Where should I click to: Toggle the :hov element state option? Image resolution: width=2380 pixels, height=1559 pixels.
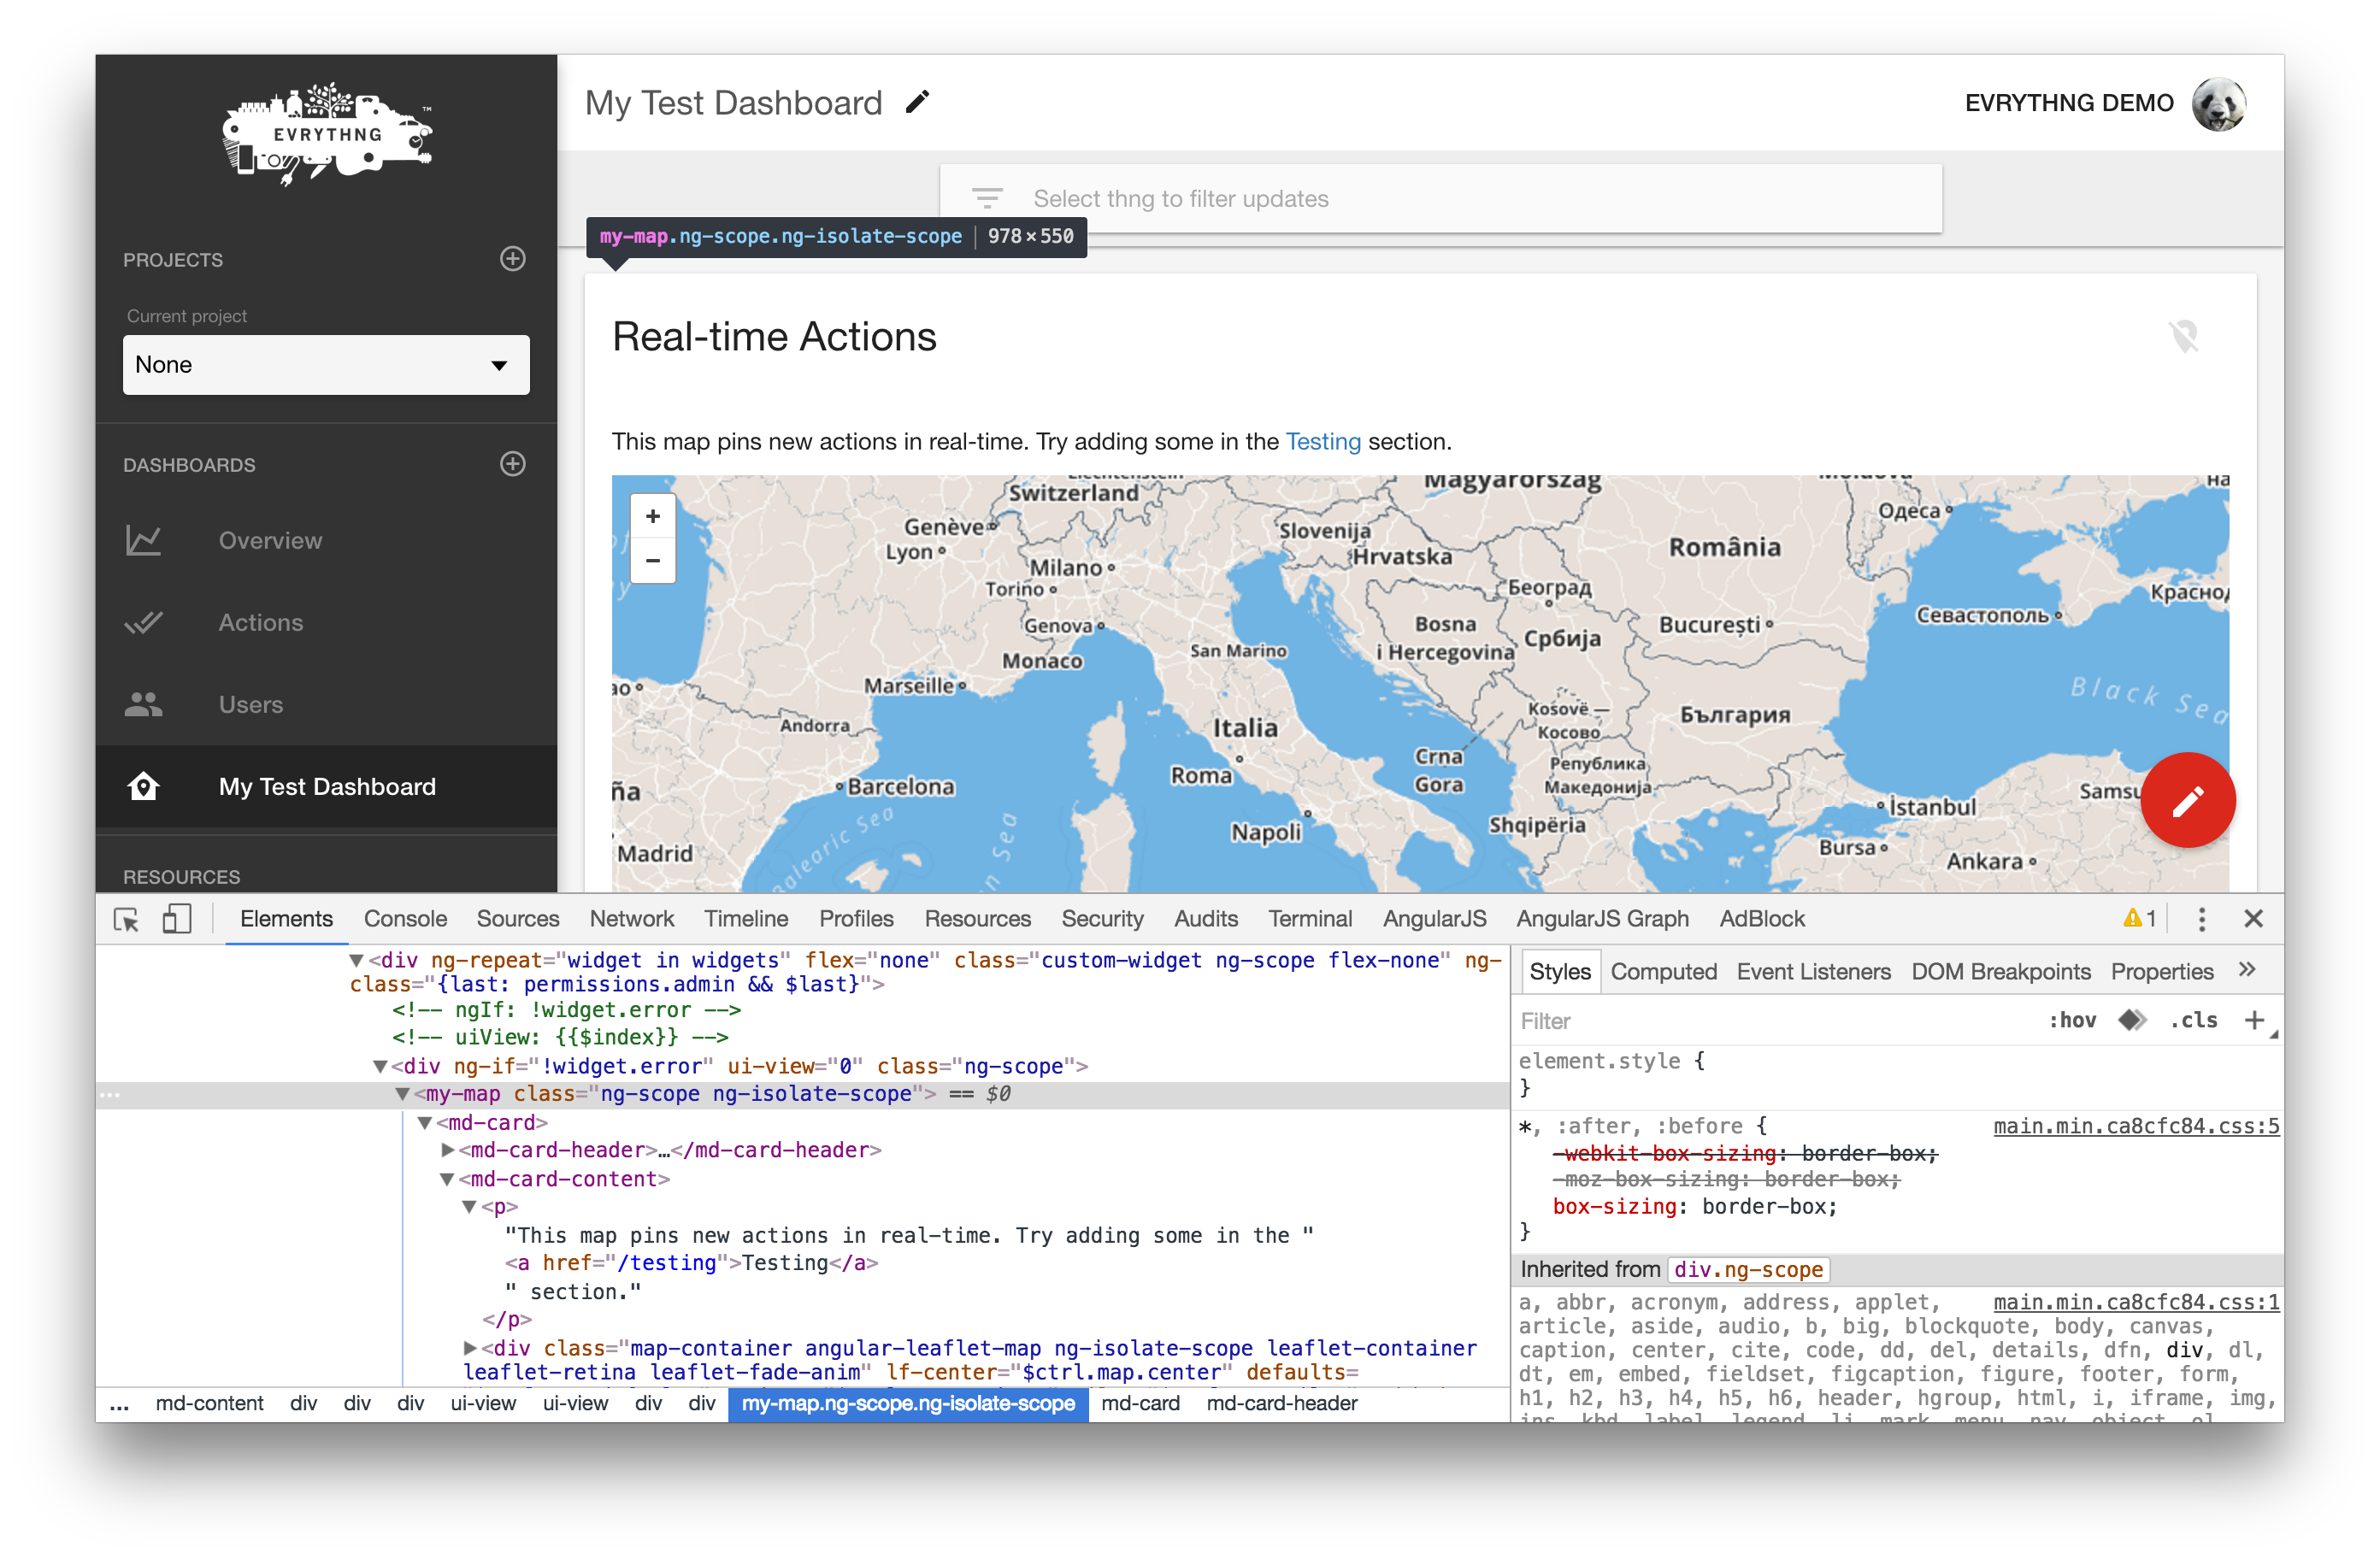click(2071, 1020)
